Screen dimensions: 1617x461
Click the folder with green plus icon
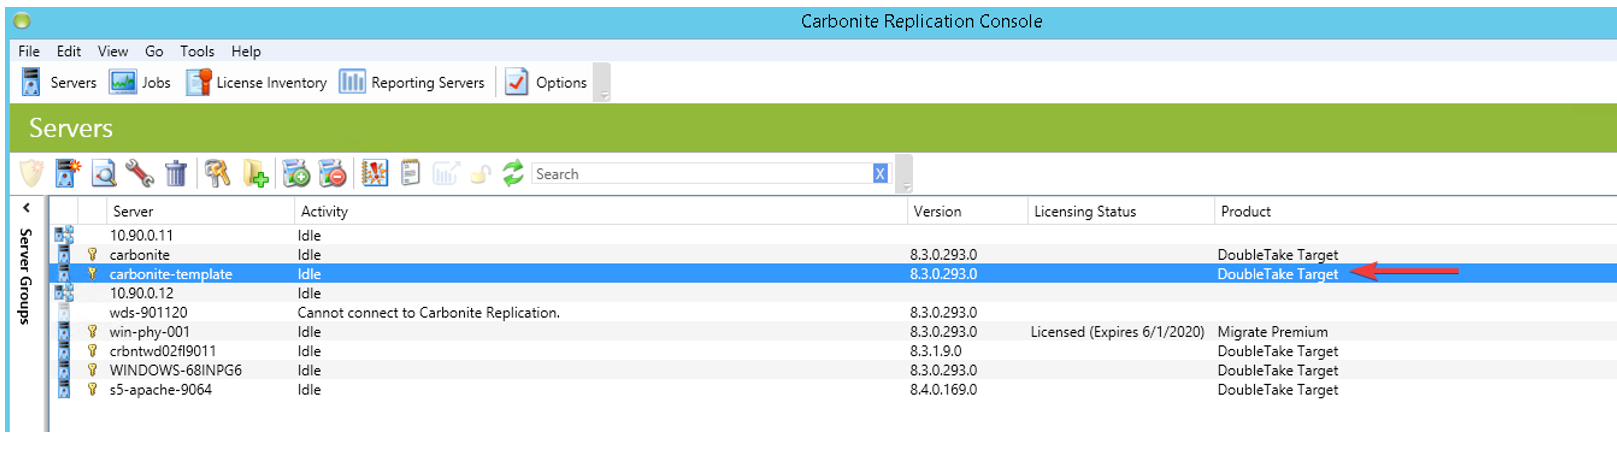point(255,174)
